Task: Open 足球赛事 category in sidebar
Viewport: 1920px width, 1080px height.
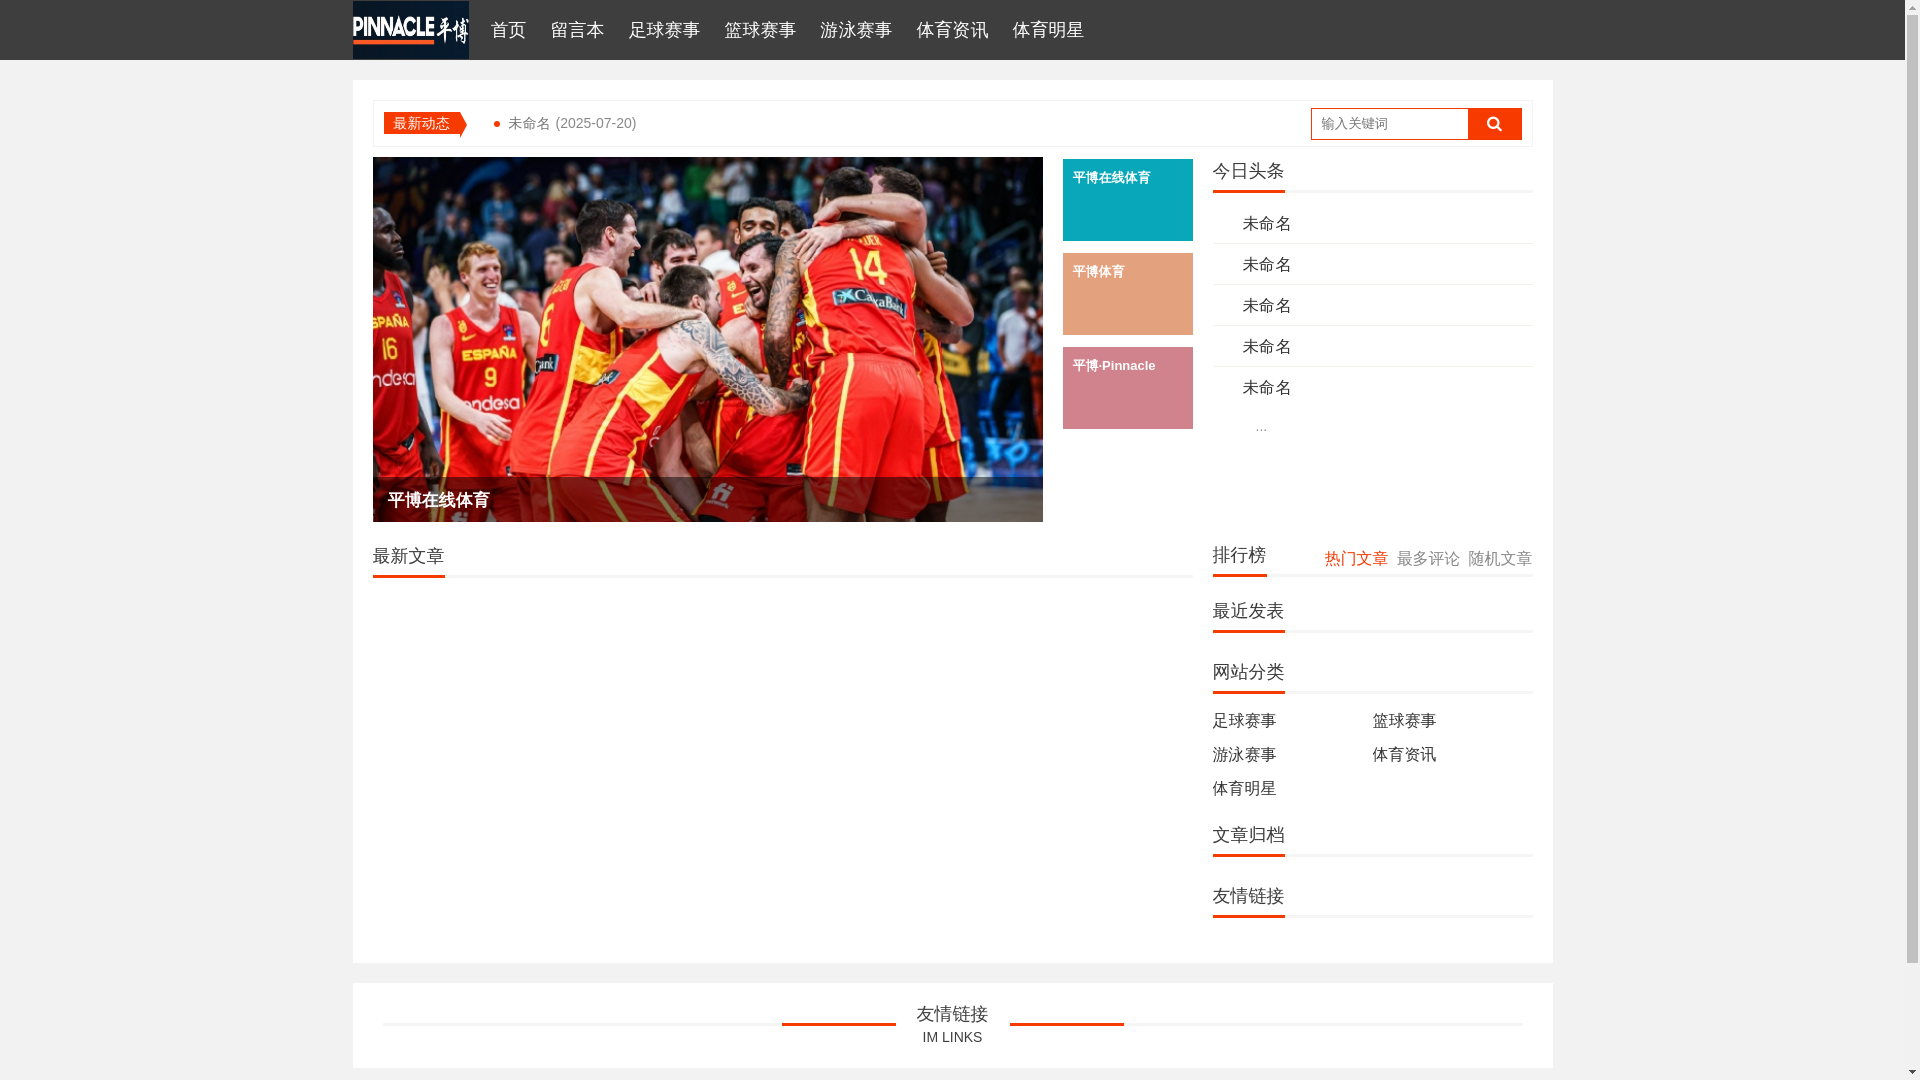Action: [x=1244, y=721]
